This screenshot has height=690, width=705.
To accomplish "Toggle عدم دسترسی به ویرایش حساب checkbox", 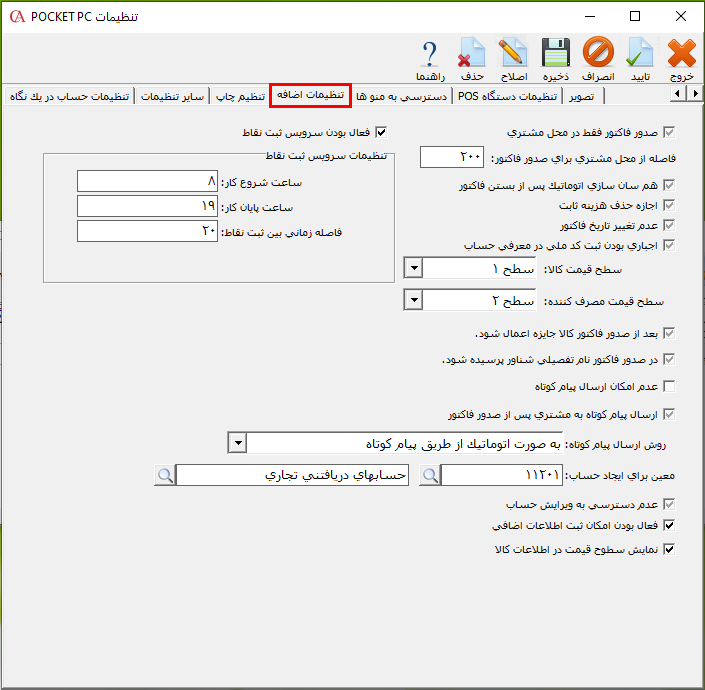I will (x=669, y=504).
